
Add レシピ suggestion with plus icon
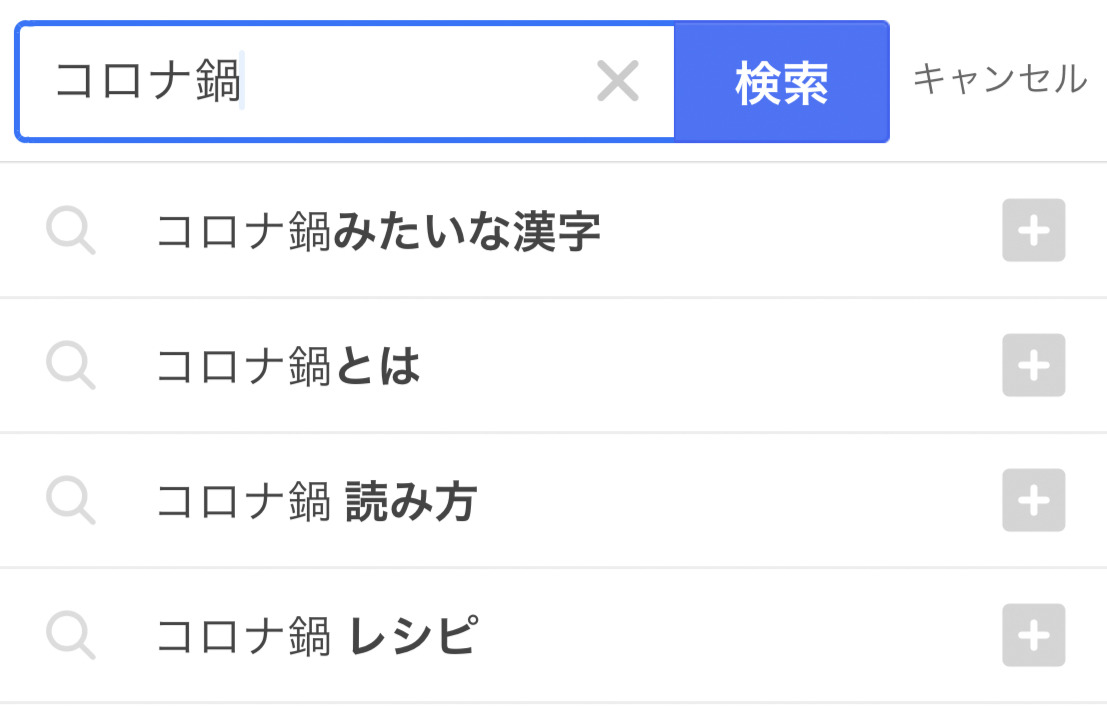coord(1033,636)
